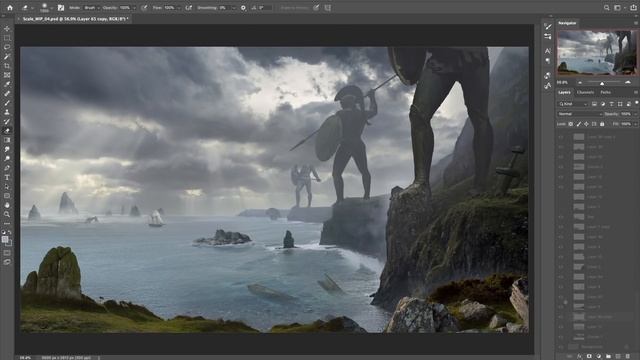The image size is (640, 360).
Task: Toggle lock transparent pixels
Action: [x=571, y=124]
